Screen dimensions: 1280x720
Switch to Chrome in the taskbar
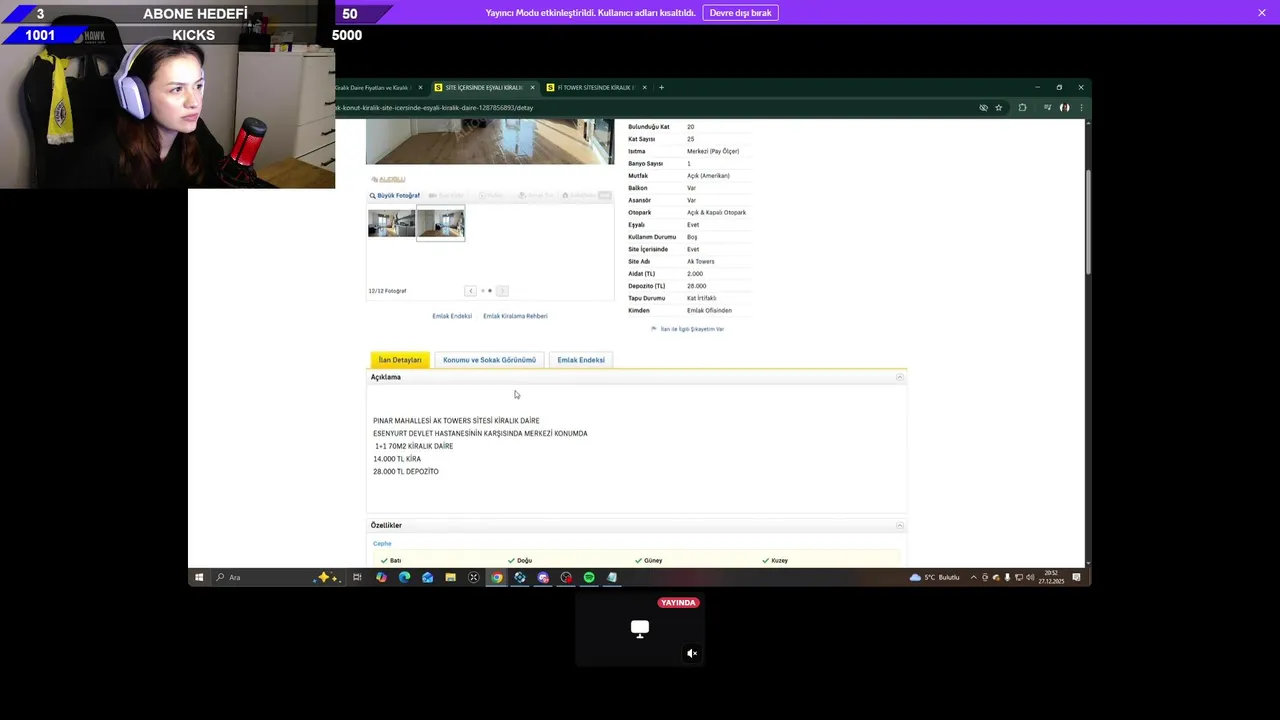tap(497, 577)
